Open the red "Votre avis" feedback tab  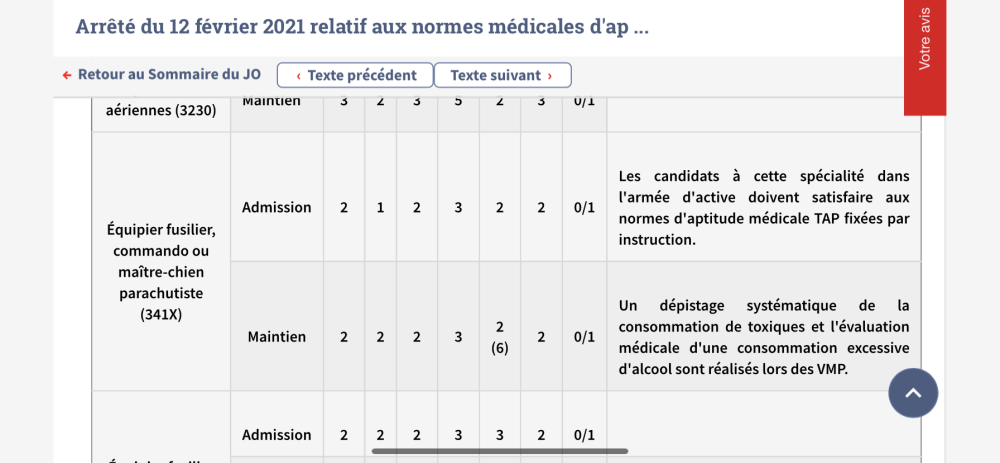click(924, 40)
